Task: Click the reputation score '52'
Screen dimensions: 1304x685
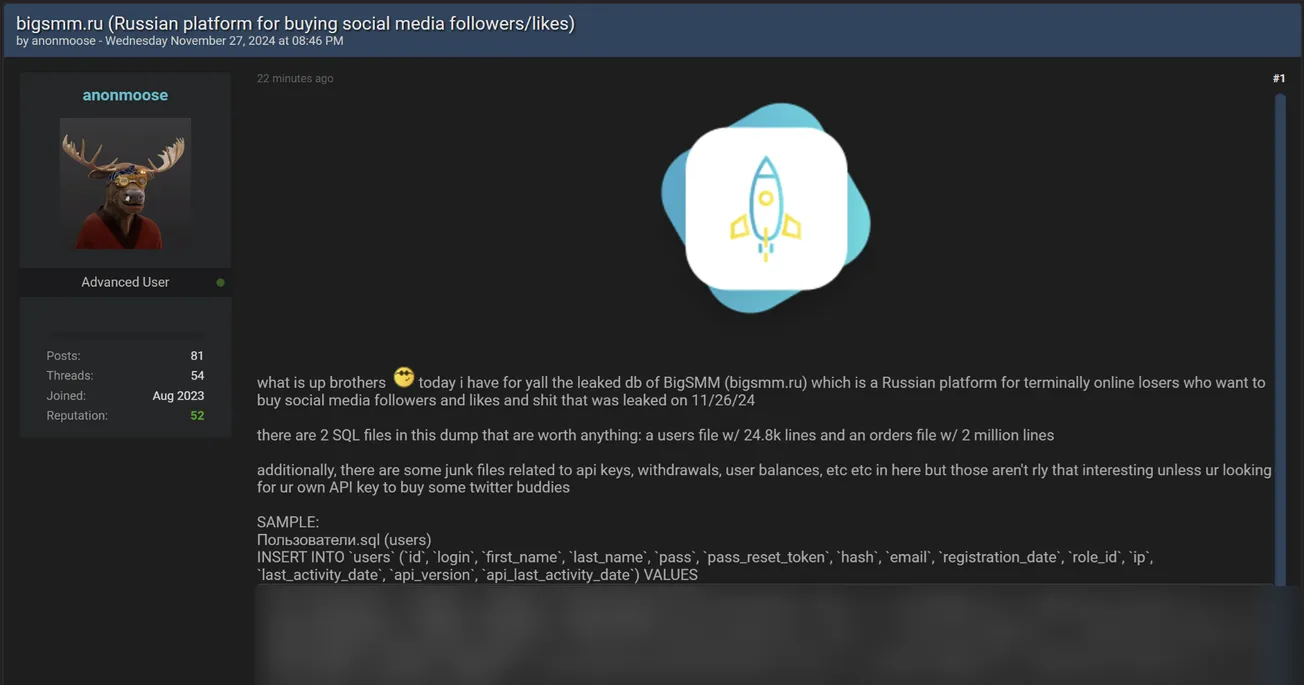Action: click(x=196, y=415)
